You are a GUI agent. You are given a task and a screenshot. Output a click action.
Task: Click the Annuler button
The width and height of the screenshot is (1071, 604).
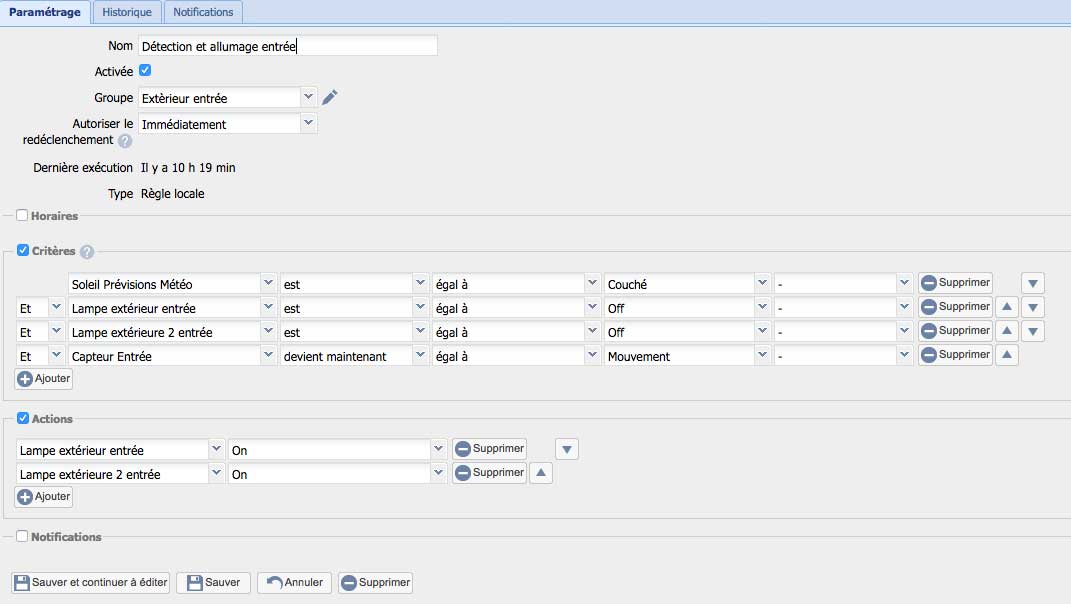point(294,582)
